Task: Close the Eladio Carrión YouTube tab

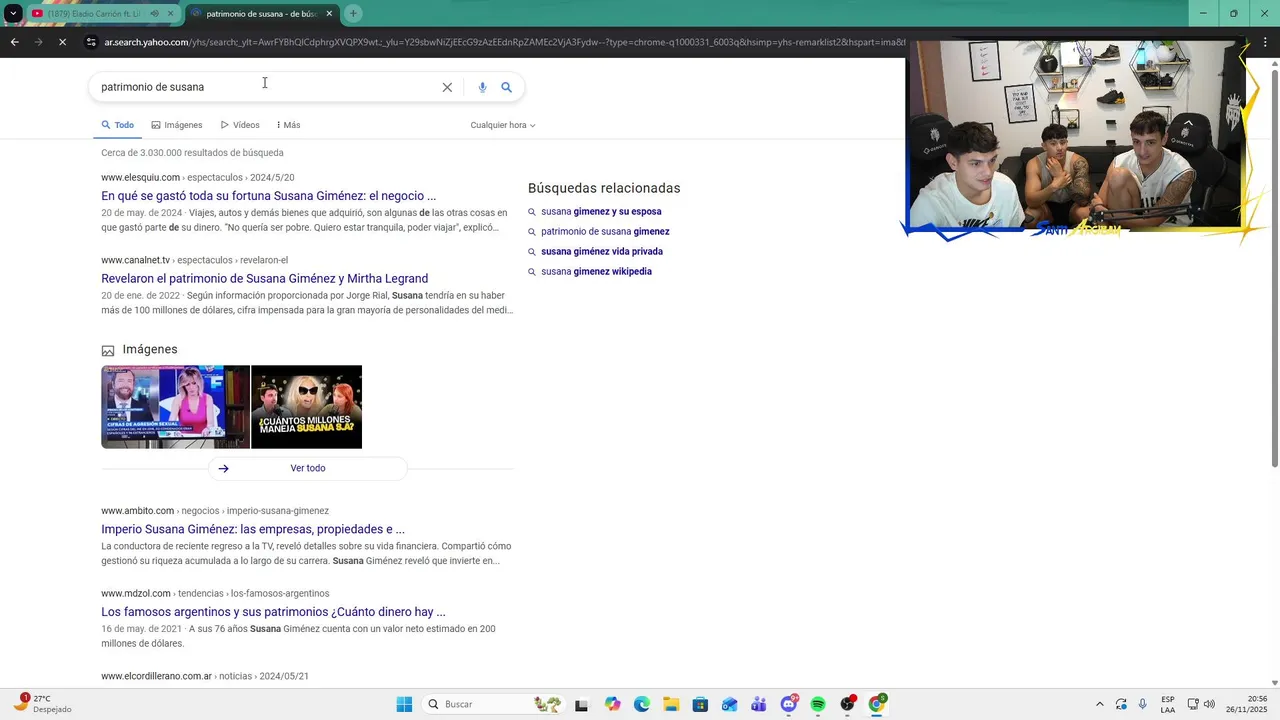Action: [170, 14]
